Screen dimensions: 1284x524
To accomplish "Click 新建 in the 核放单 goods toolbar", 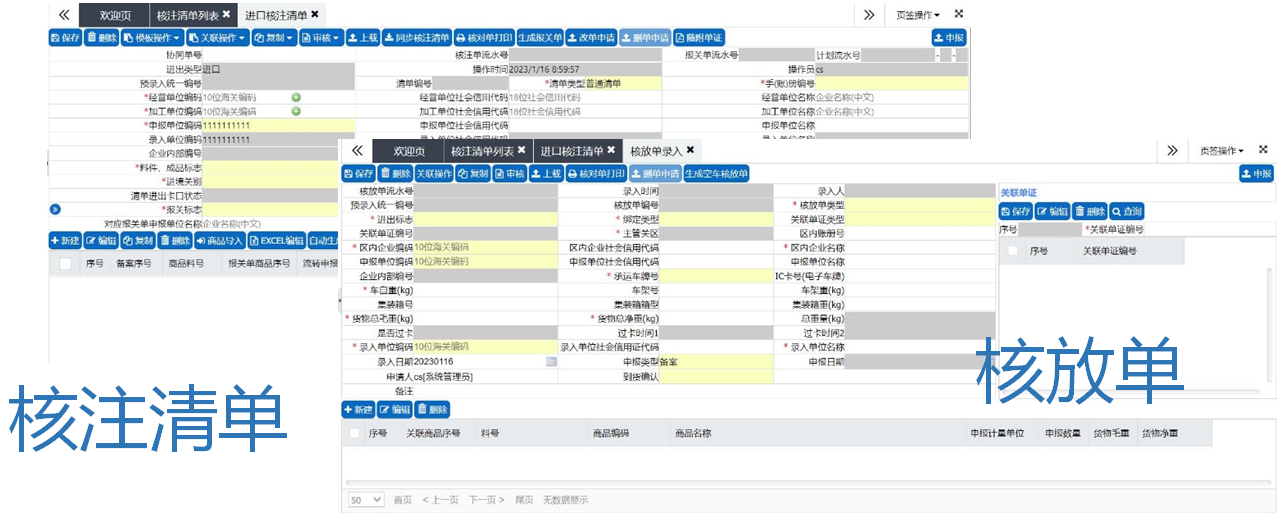I will point(358,410).
